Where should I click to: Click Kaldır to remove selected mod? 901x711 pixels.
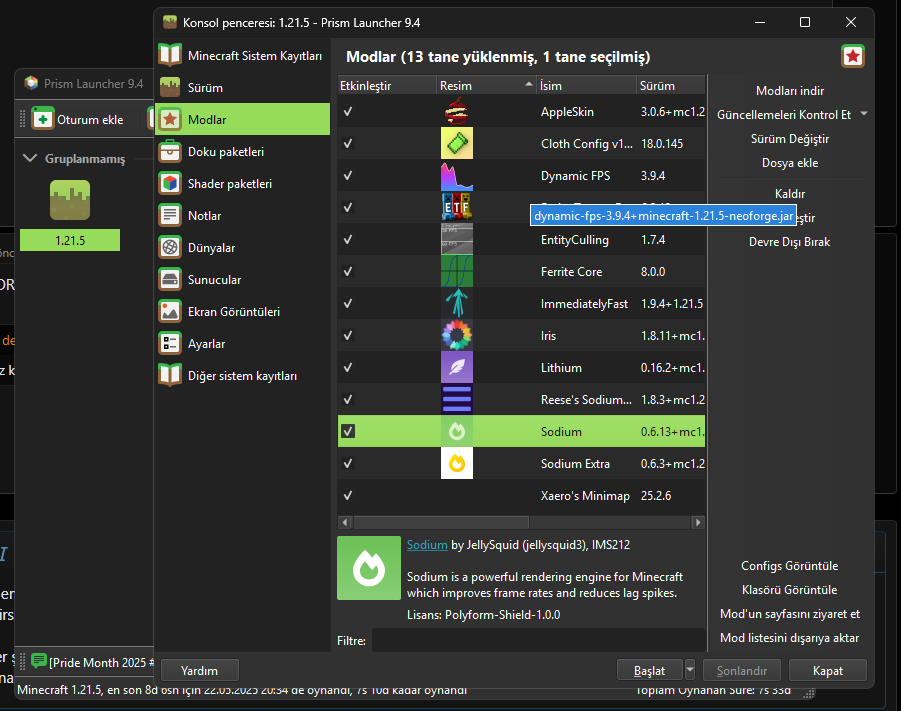click(x=790, y=193)
